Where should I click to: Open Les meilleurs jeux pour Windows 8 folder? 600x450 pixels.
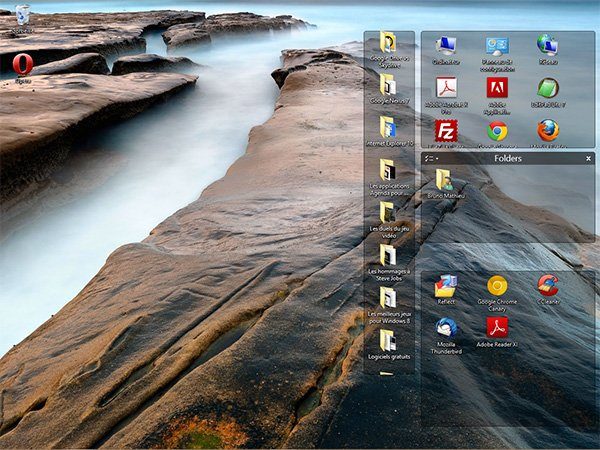tap(389, 305)
